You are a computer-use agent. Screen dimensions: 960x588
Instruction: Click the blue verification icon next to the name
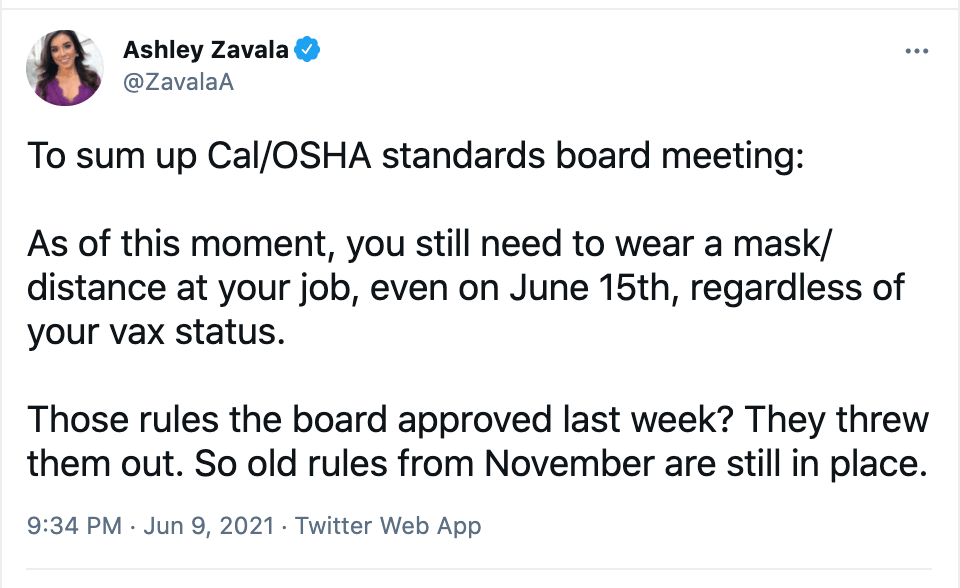tap(308, 48)
